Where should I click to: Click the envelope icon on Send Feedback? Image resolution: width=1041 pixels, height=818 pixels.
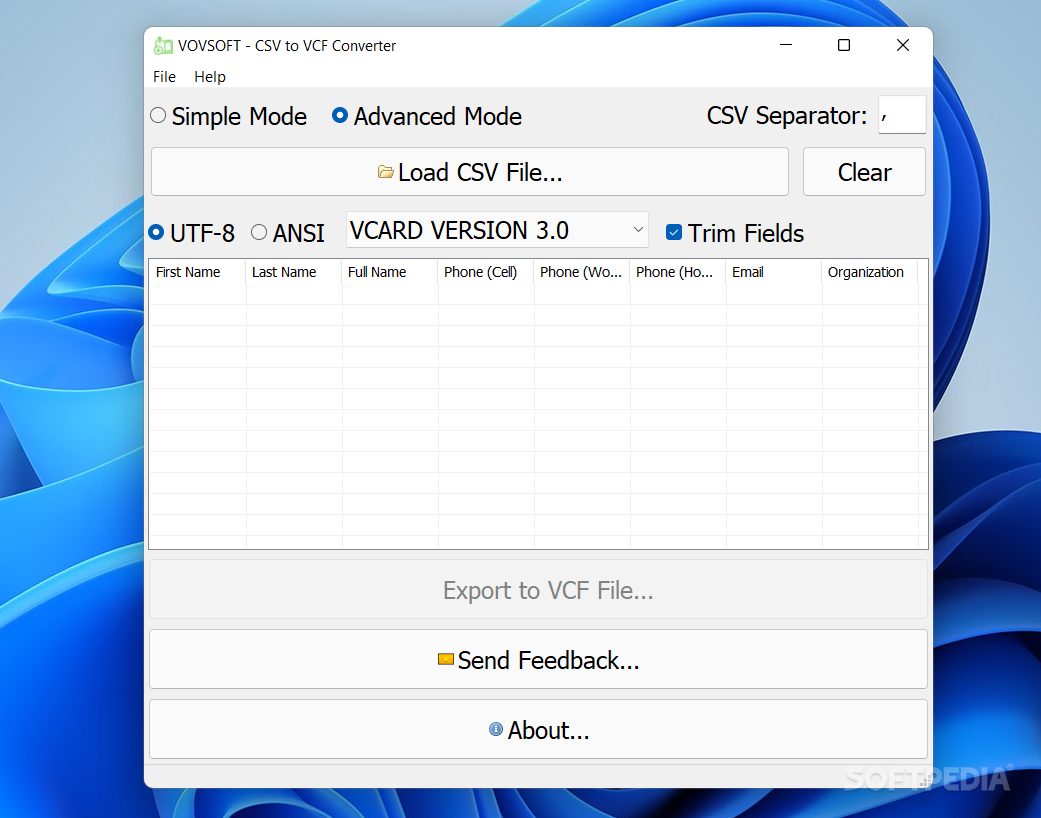pos(445,659)
